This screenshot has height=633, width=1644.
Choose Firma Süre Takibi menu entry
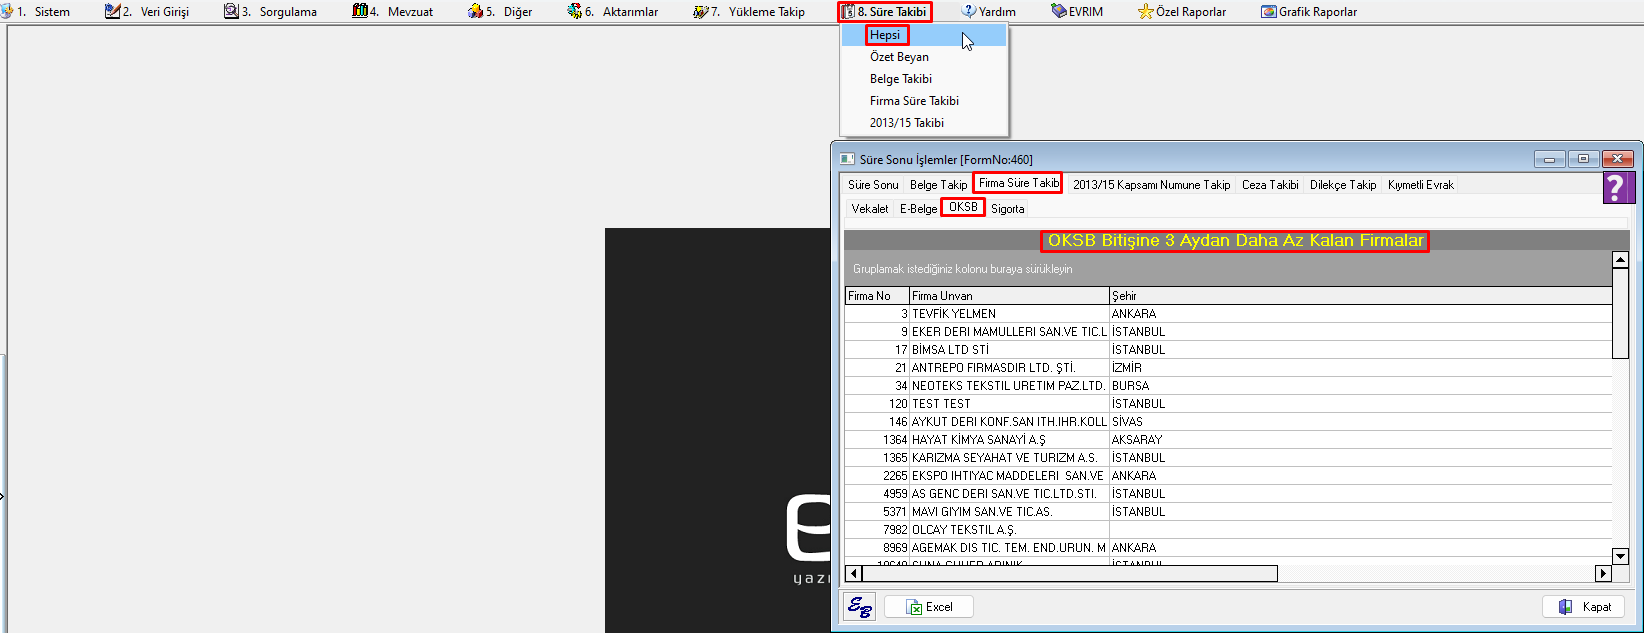924,101
